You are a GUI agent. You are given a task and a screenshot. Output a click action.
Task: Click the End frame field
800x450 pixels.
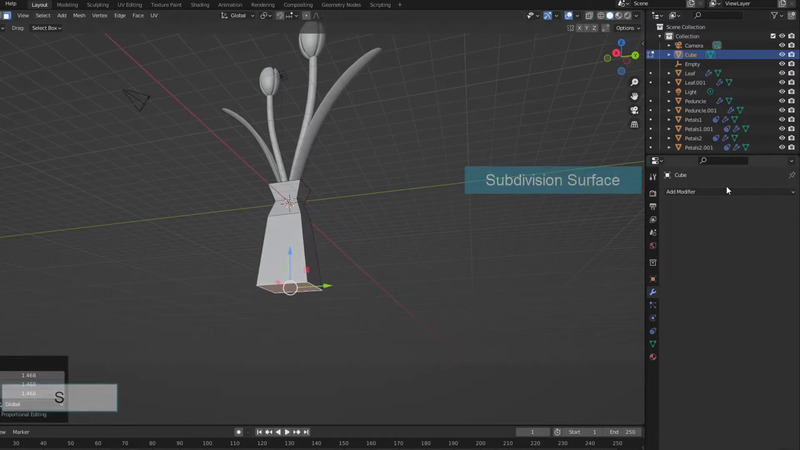coord(626,432)
